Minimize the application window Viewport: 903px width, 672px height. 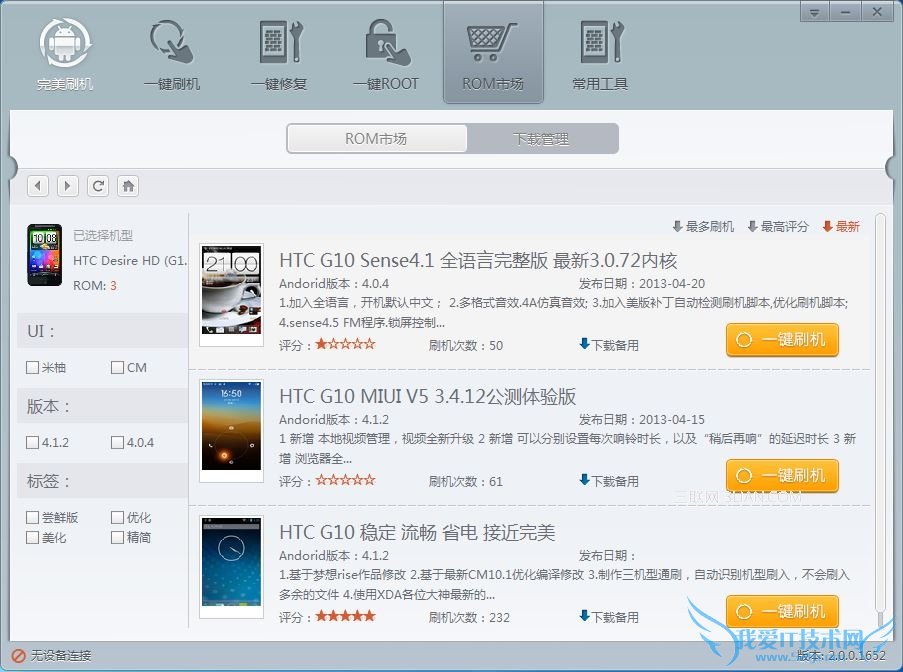pos(845,12)
